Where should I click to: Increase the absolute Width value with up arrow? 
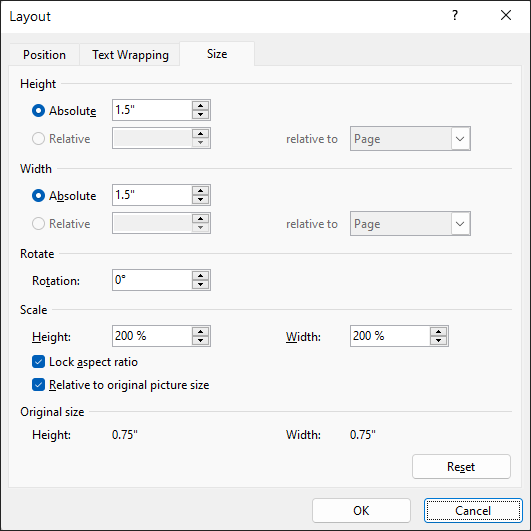click(x=200, y=190)
